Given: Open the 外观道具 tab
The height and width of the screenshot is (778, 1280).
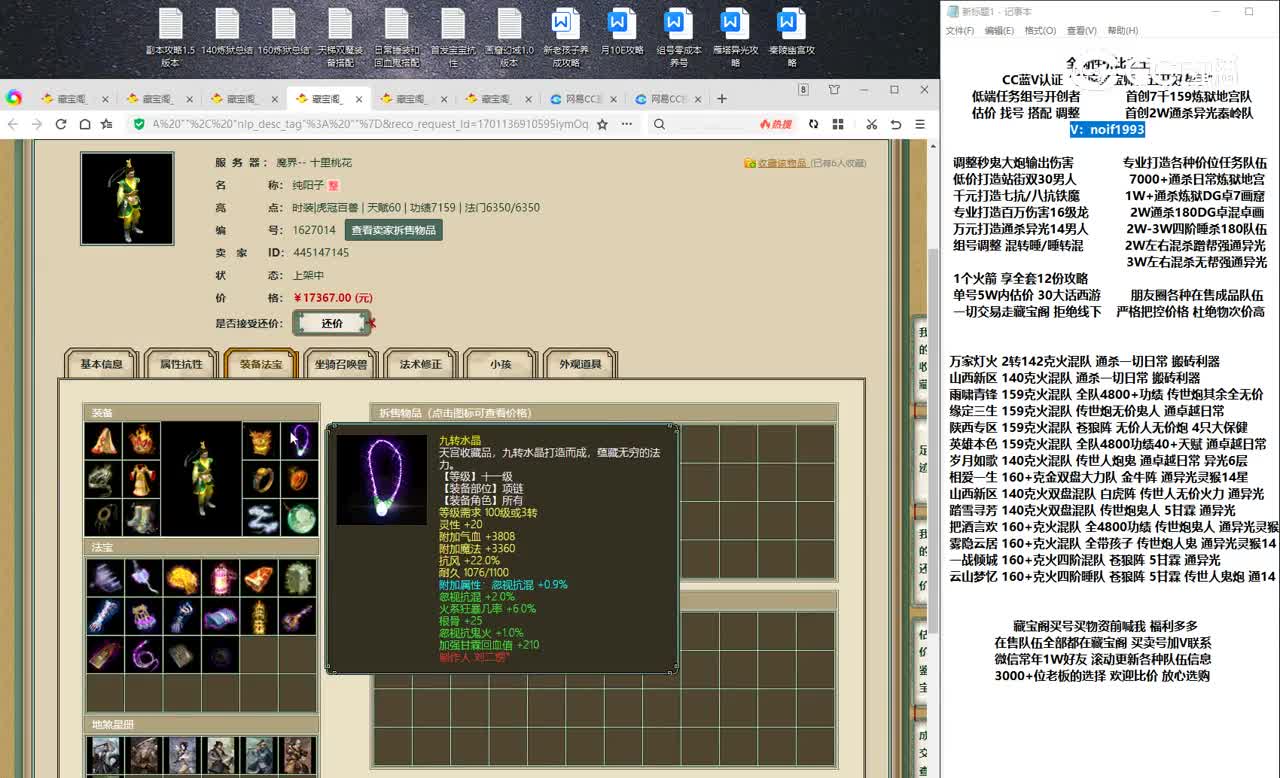Looking at the screenshot, I should pyautogui.click(x=581, y=364).
